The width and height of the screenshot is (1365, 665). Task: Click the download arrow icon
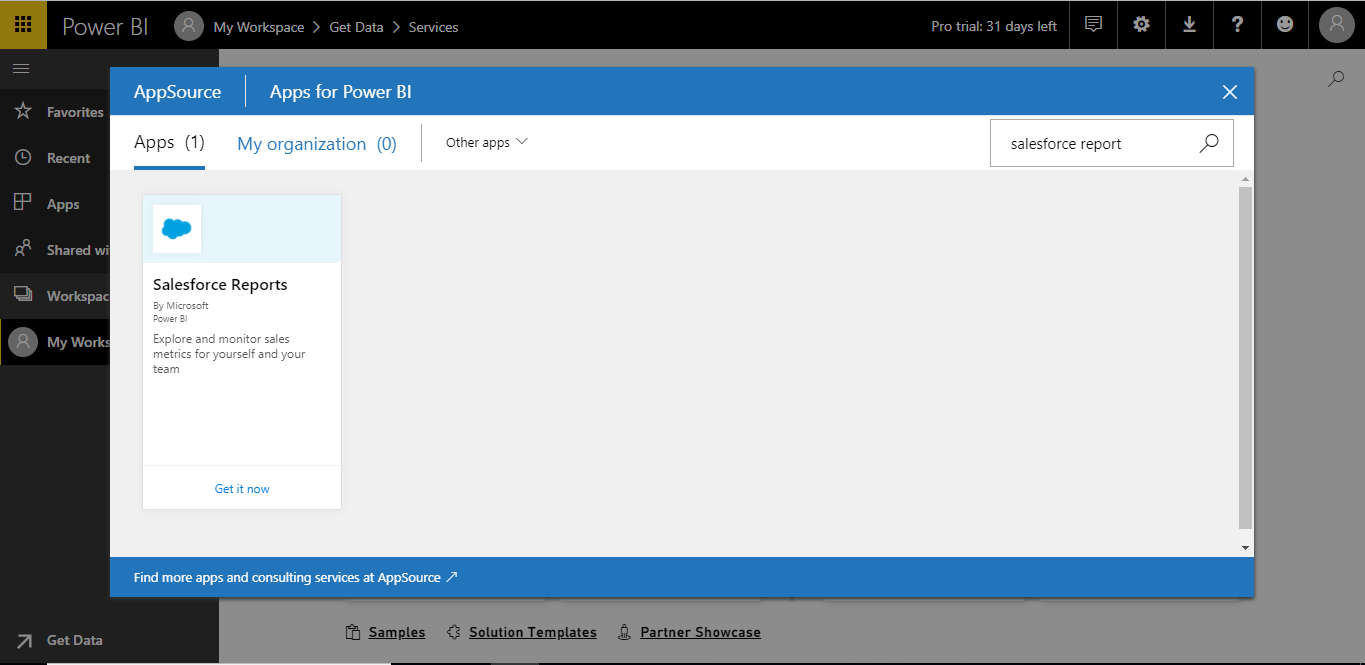tap(1189, 25)
